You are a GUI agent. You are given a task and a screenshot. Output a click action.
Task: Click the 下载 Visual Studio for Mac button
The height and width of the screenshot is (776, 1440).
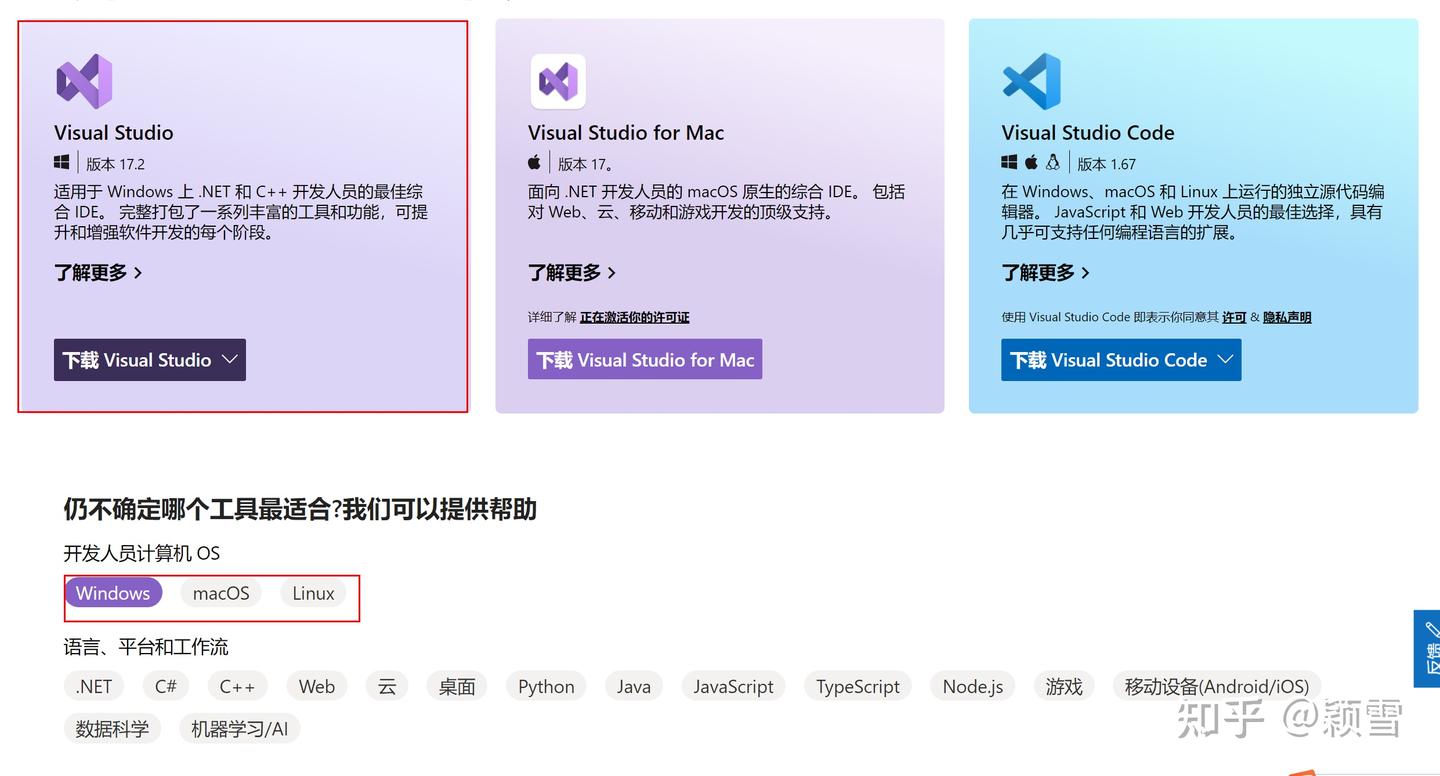pyautogui.click(x=644, y=359)
